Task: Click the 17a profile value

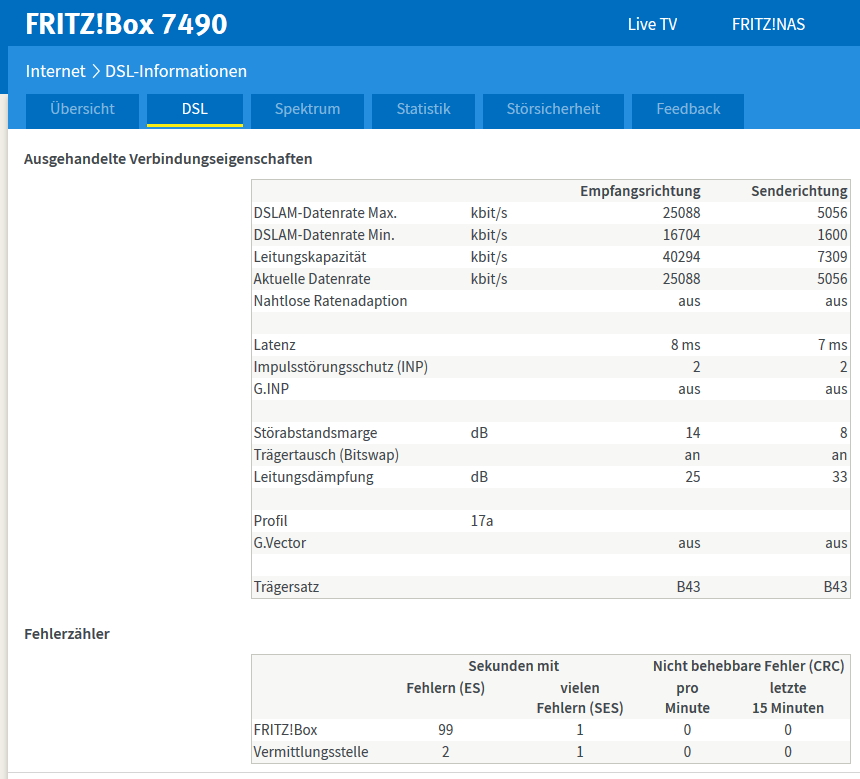Action: (482, 521)
